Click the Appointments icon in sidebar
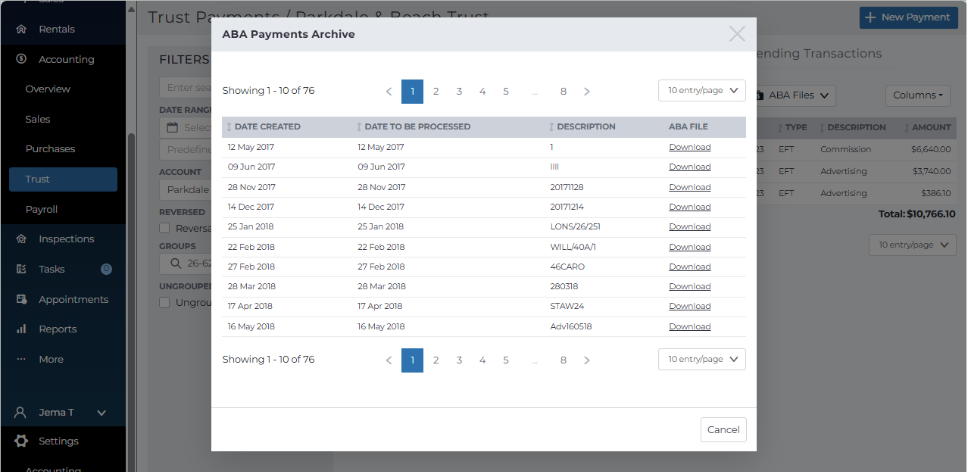 [x=21, y=299]
